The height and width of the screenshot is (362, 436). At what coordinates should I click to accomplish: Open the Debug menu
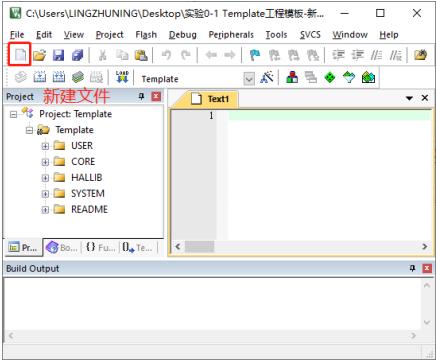[x=183, y=35]
